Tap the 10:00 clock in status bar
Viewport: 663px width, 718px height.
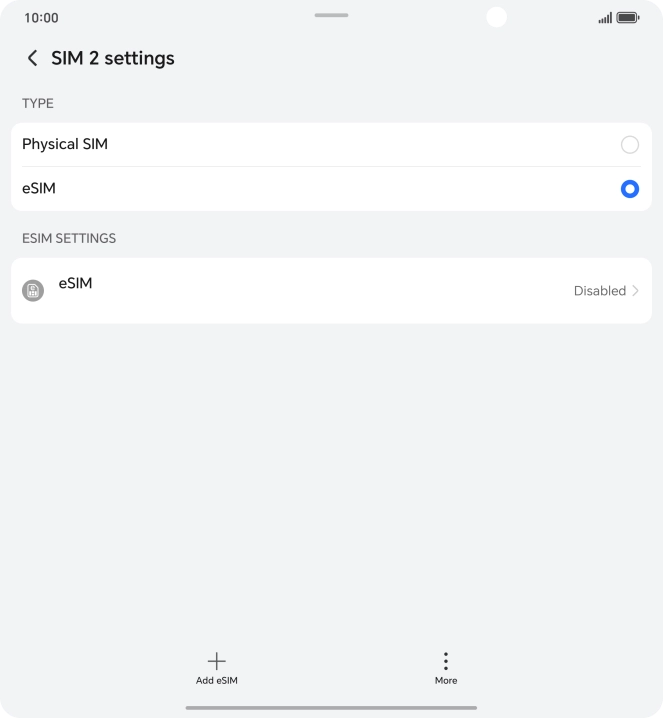pos(41,18)
